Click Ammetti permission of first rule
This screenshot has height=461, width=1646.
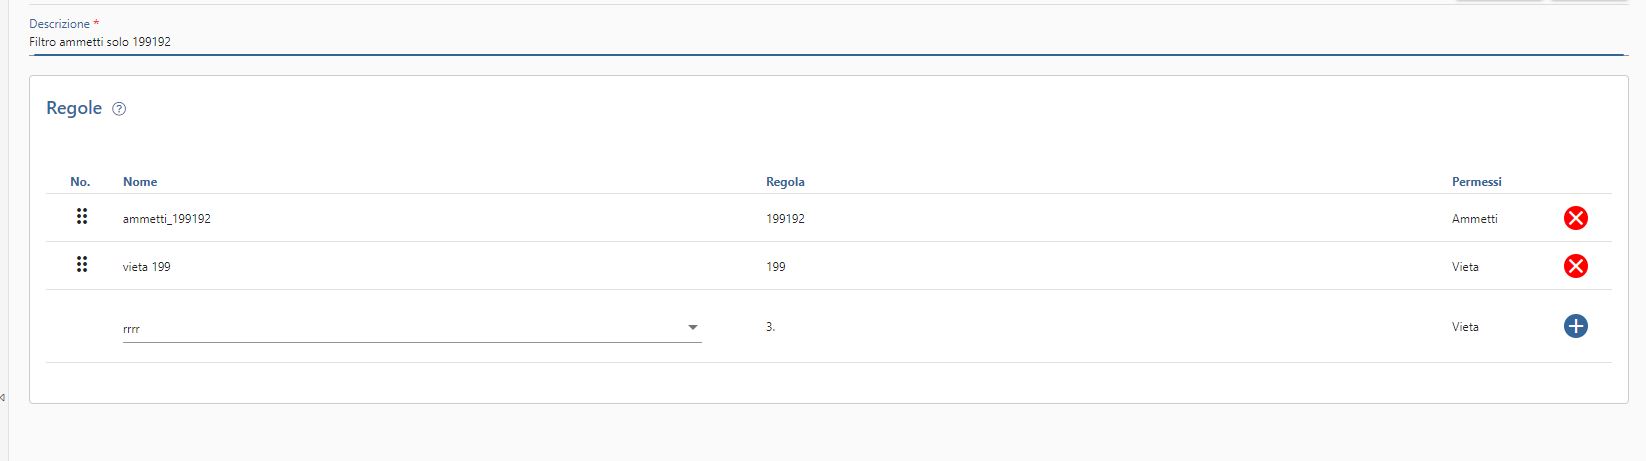click(x=1475, y=218)
